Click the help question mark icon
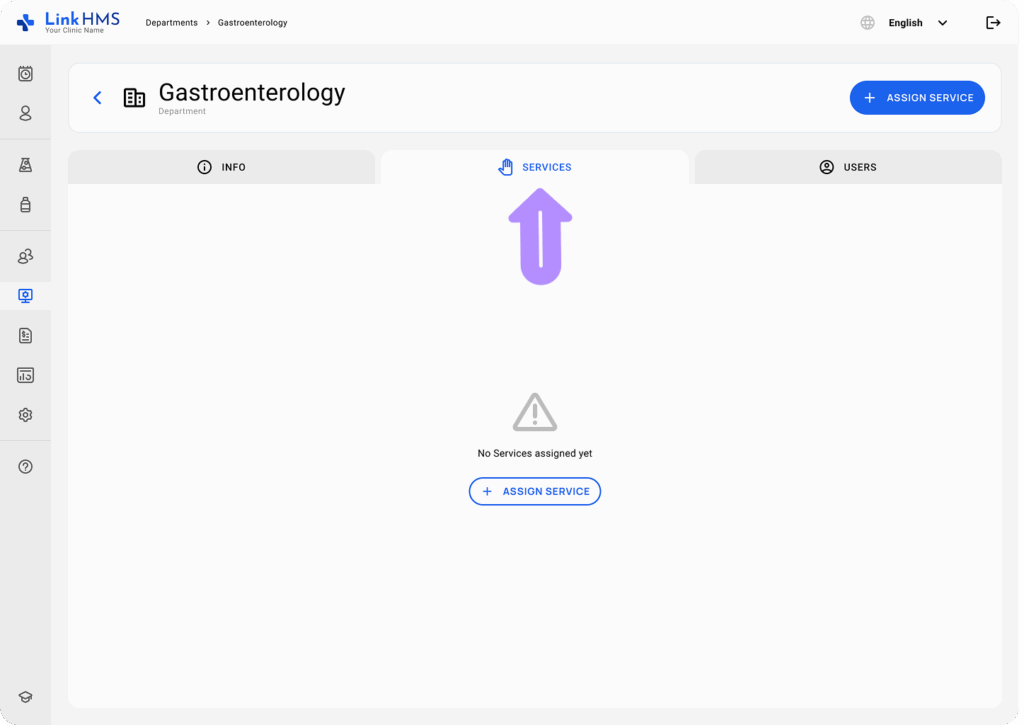This screenshot has width=1024, height=725. click(26, 466)
